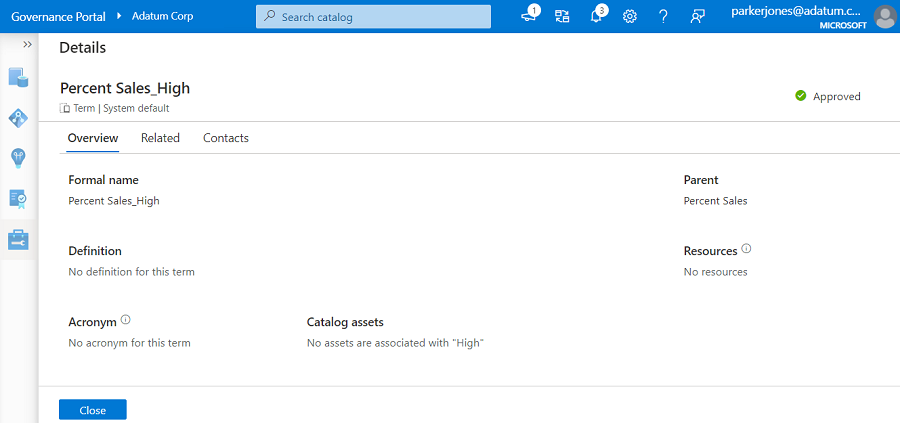Select the Overview tab
Viewport: 900px width, 423px height.
[x=93, y=138]
